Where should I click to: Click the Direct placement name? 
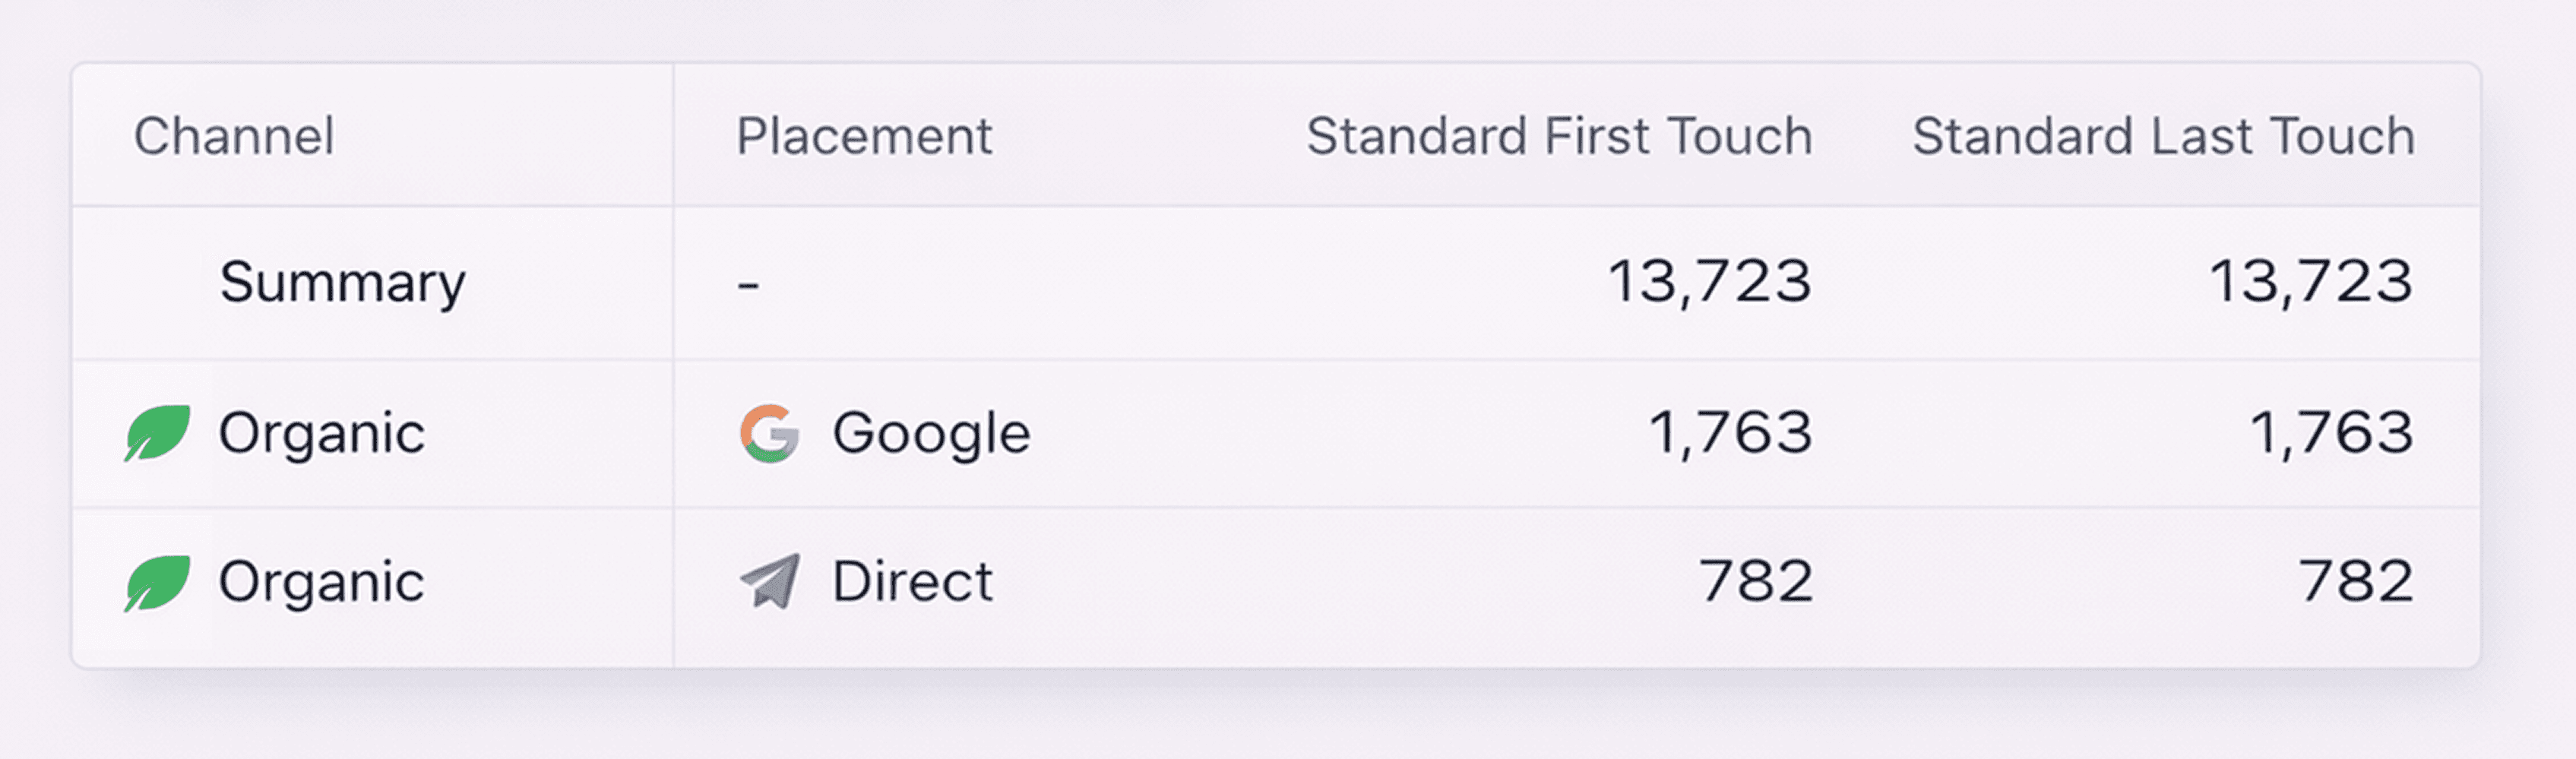pos(912,582)
